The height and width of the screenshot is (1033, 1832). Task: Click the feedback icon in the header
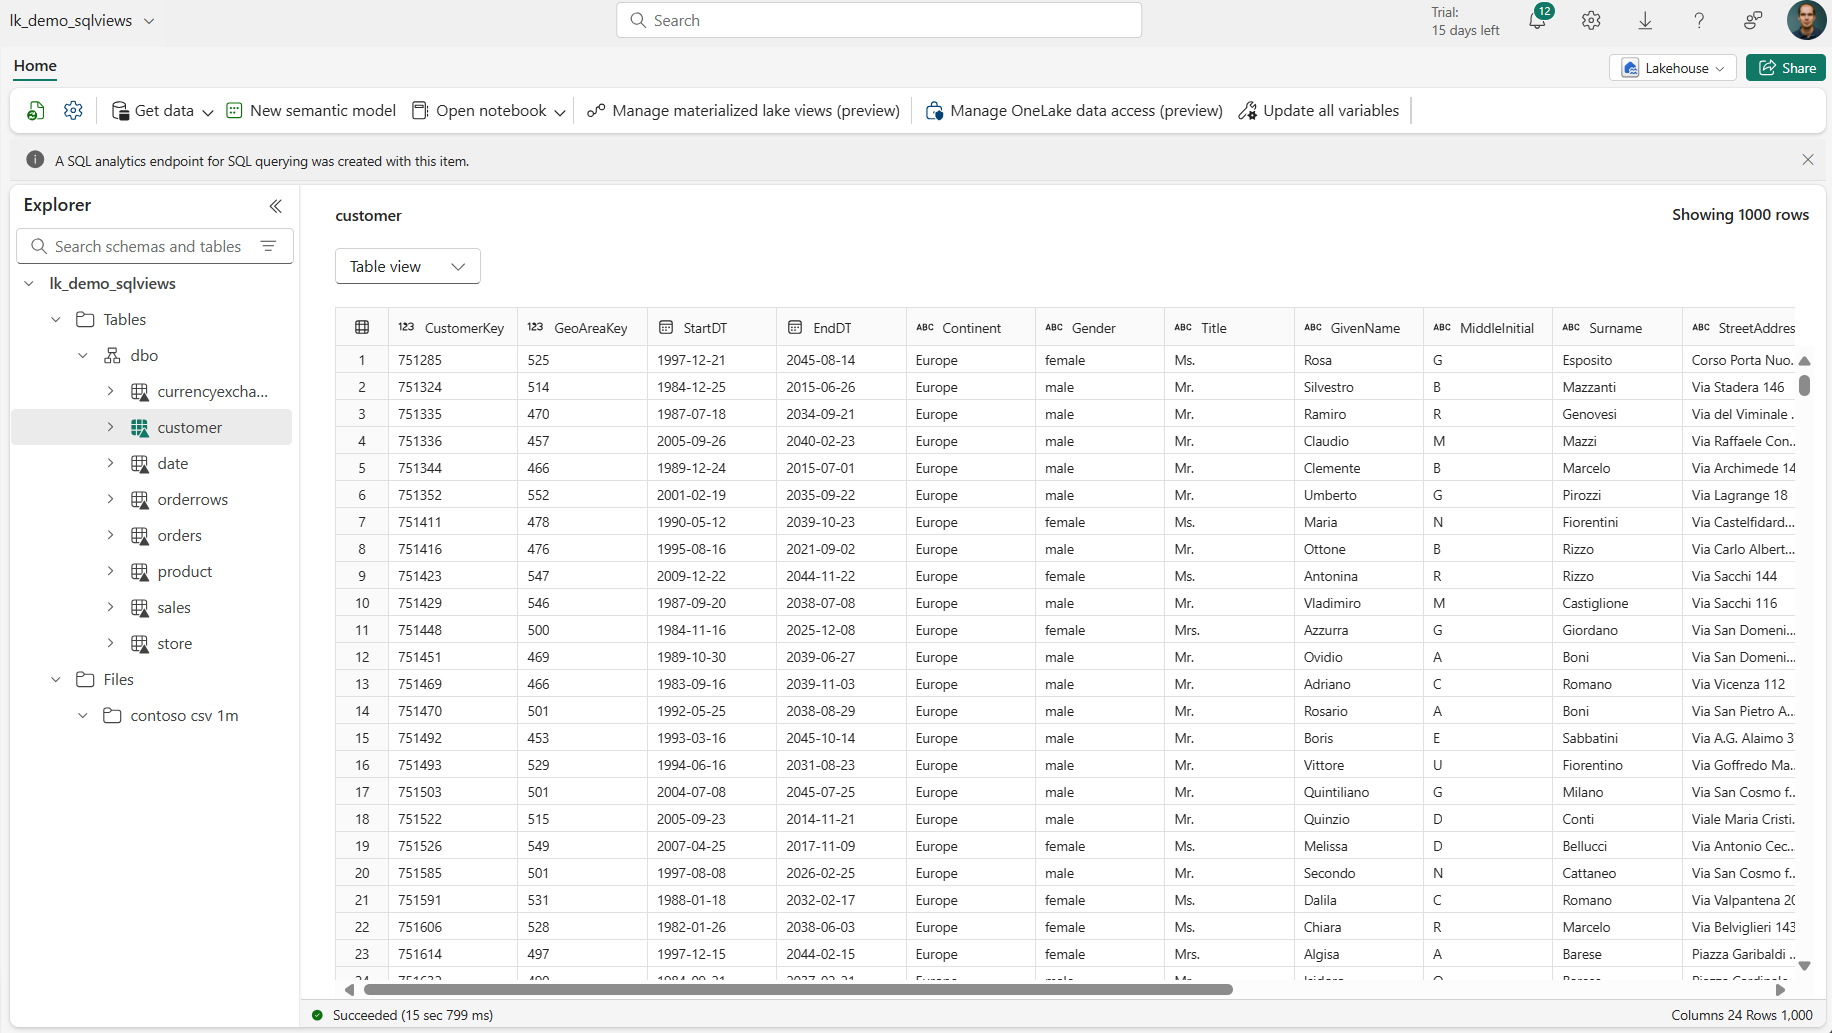coord(1753,20)
